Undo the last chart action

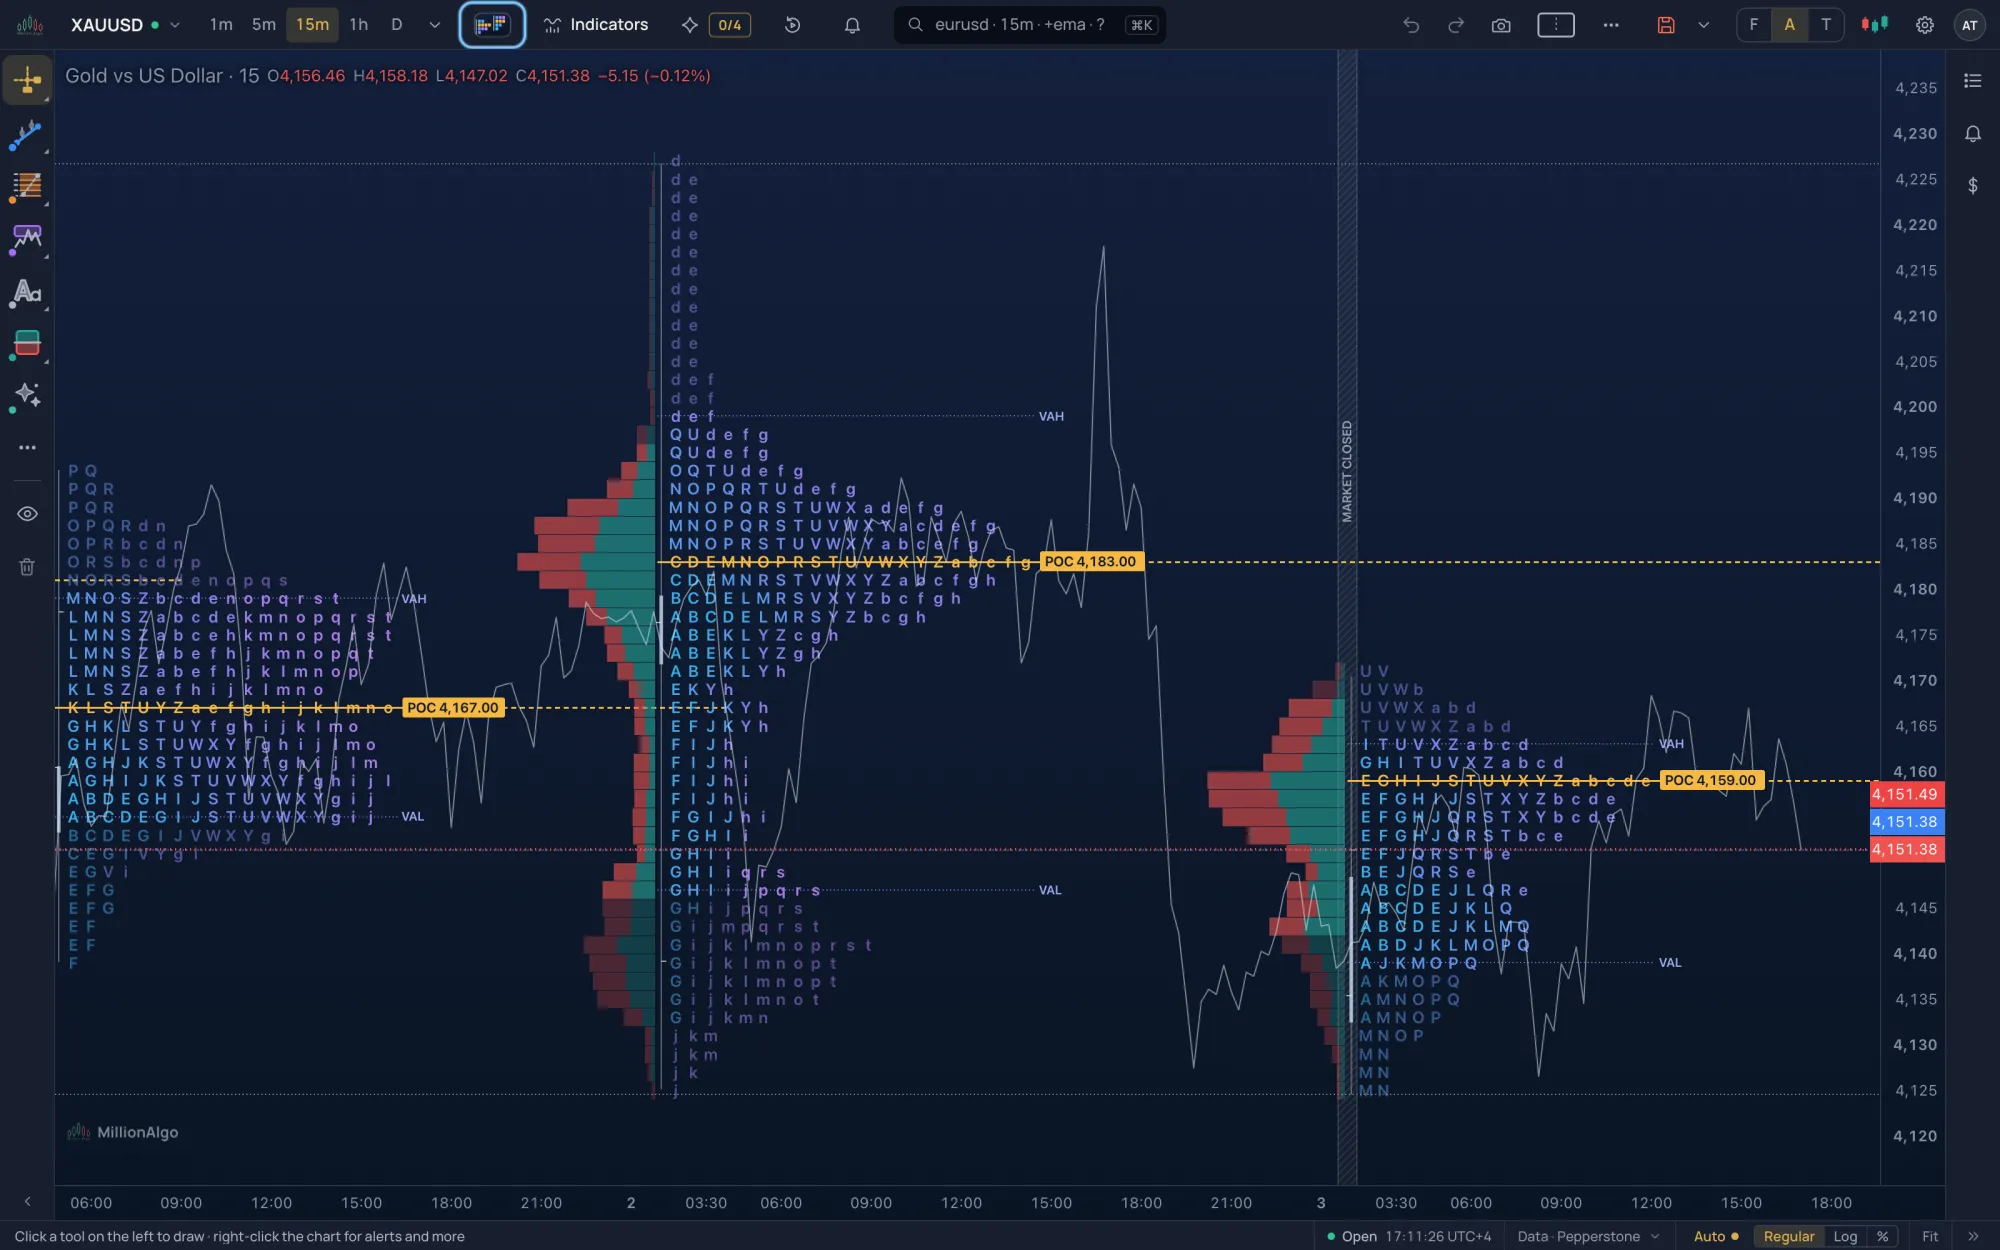click(x=1410, y=25)
